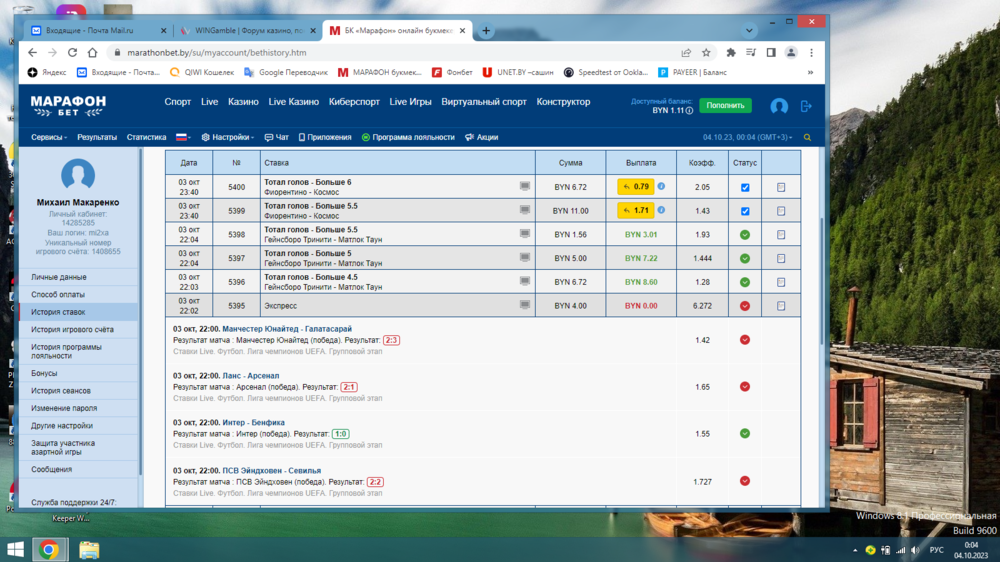1000x562 pixels.
Task: Expand the Настройки dropdown
Action: 228,137
